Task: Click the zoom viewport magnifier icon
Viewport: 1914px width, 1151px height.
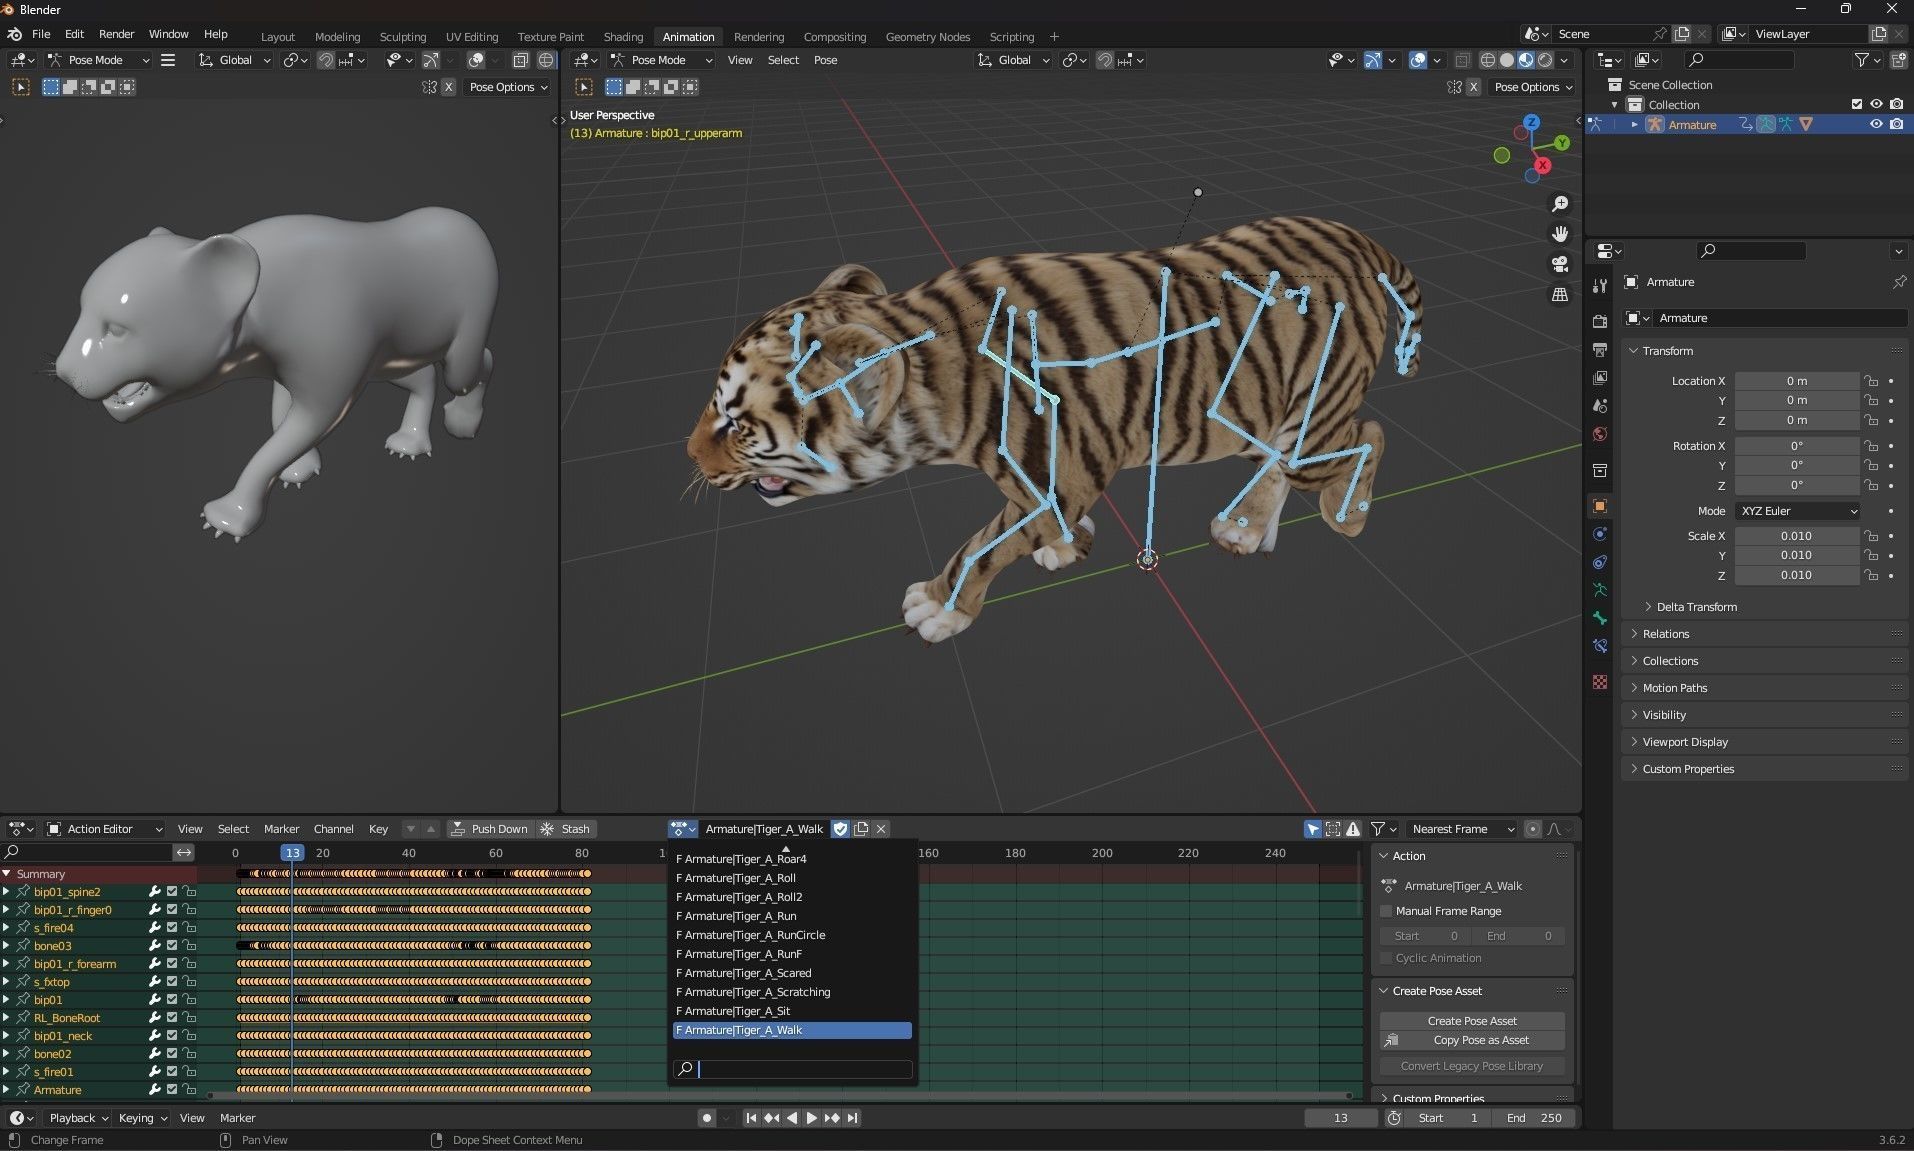Action: click(1560, 204)
